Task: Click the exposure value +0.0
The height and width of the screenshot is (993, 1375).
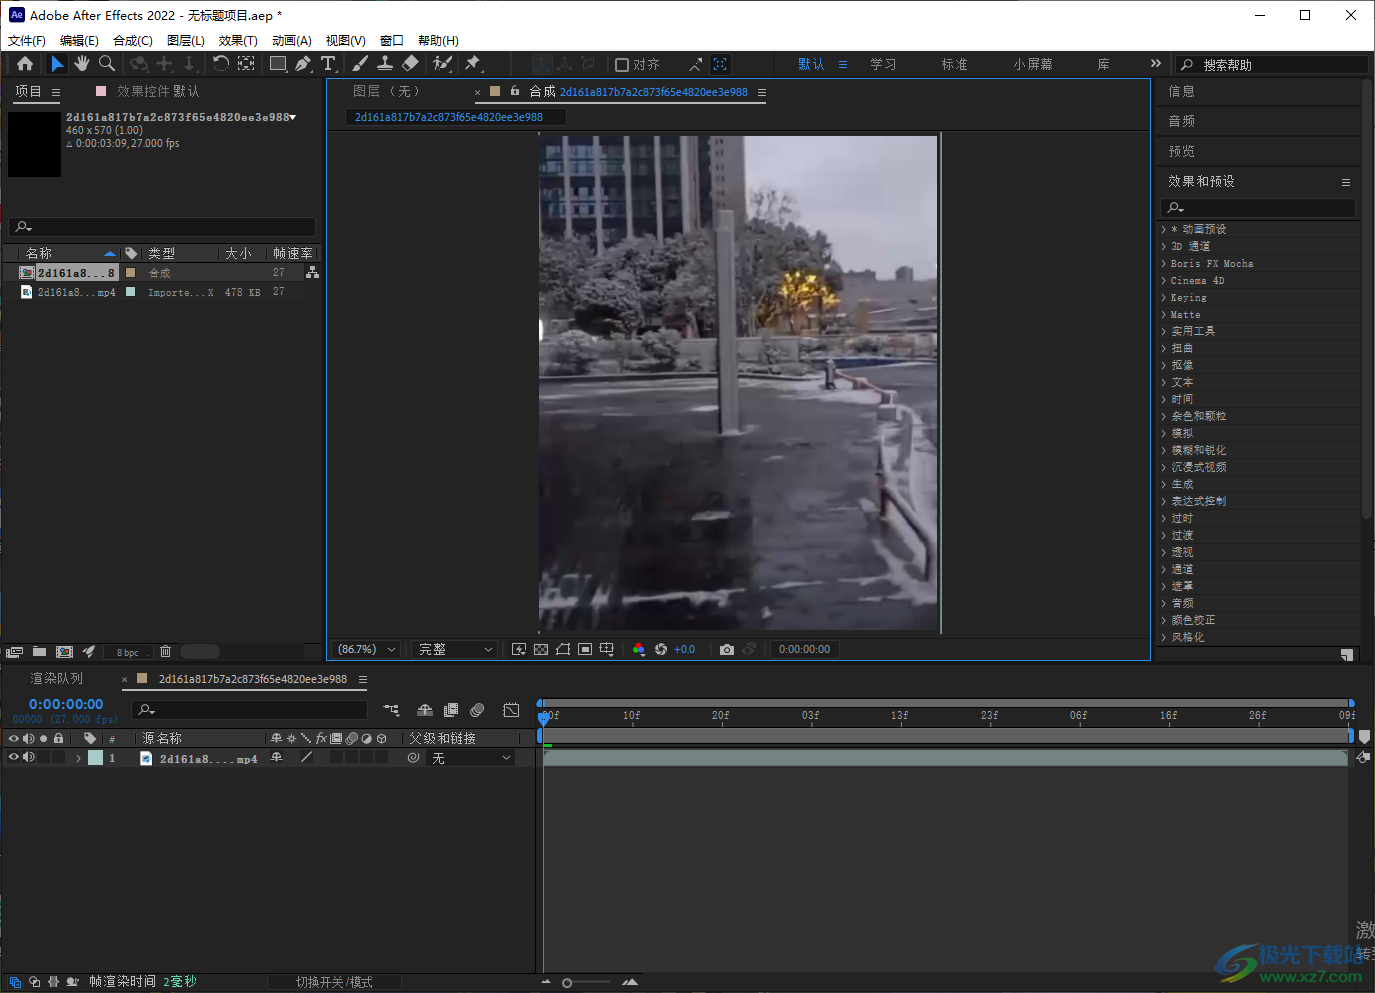Action: point(684,650)
